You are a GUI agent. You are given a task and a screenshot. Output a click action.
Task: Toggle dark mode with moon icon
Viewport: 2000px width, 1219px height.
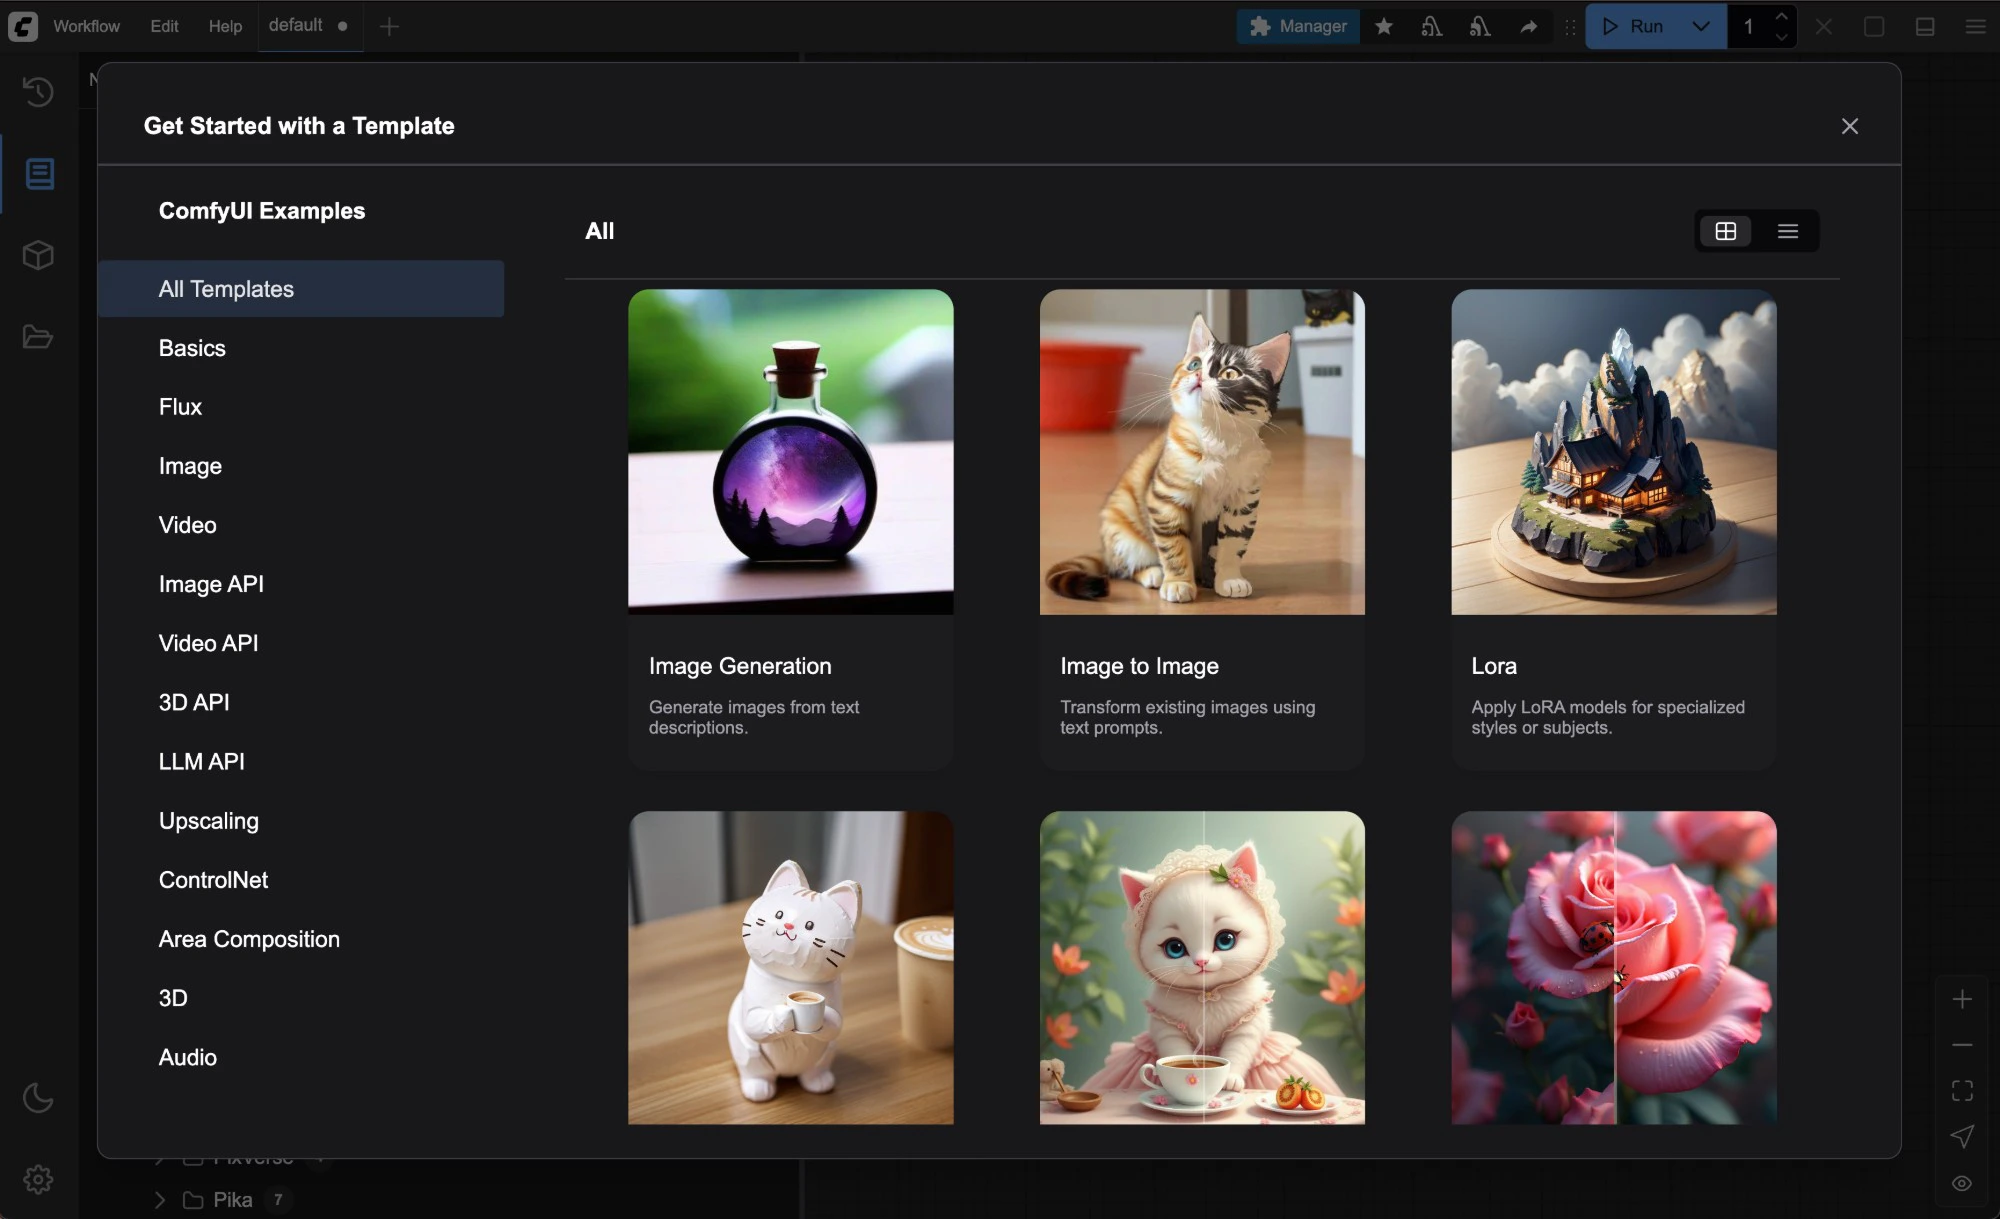tap(38, 1098)
